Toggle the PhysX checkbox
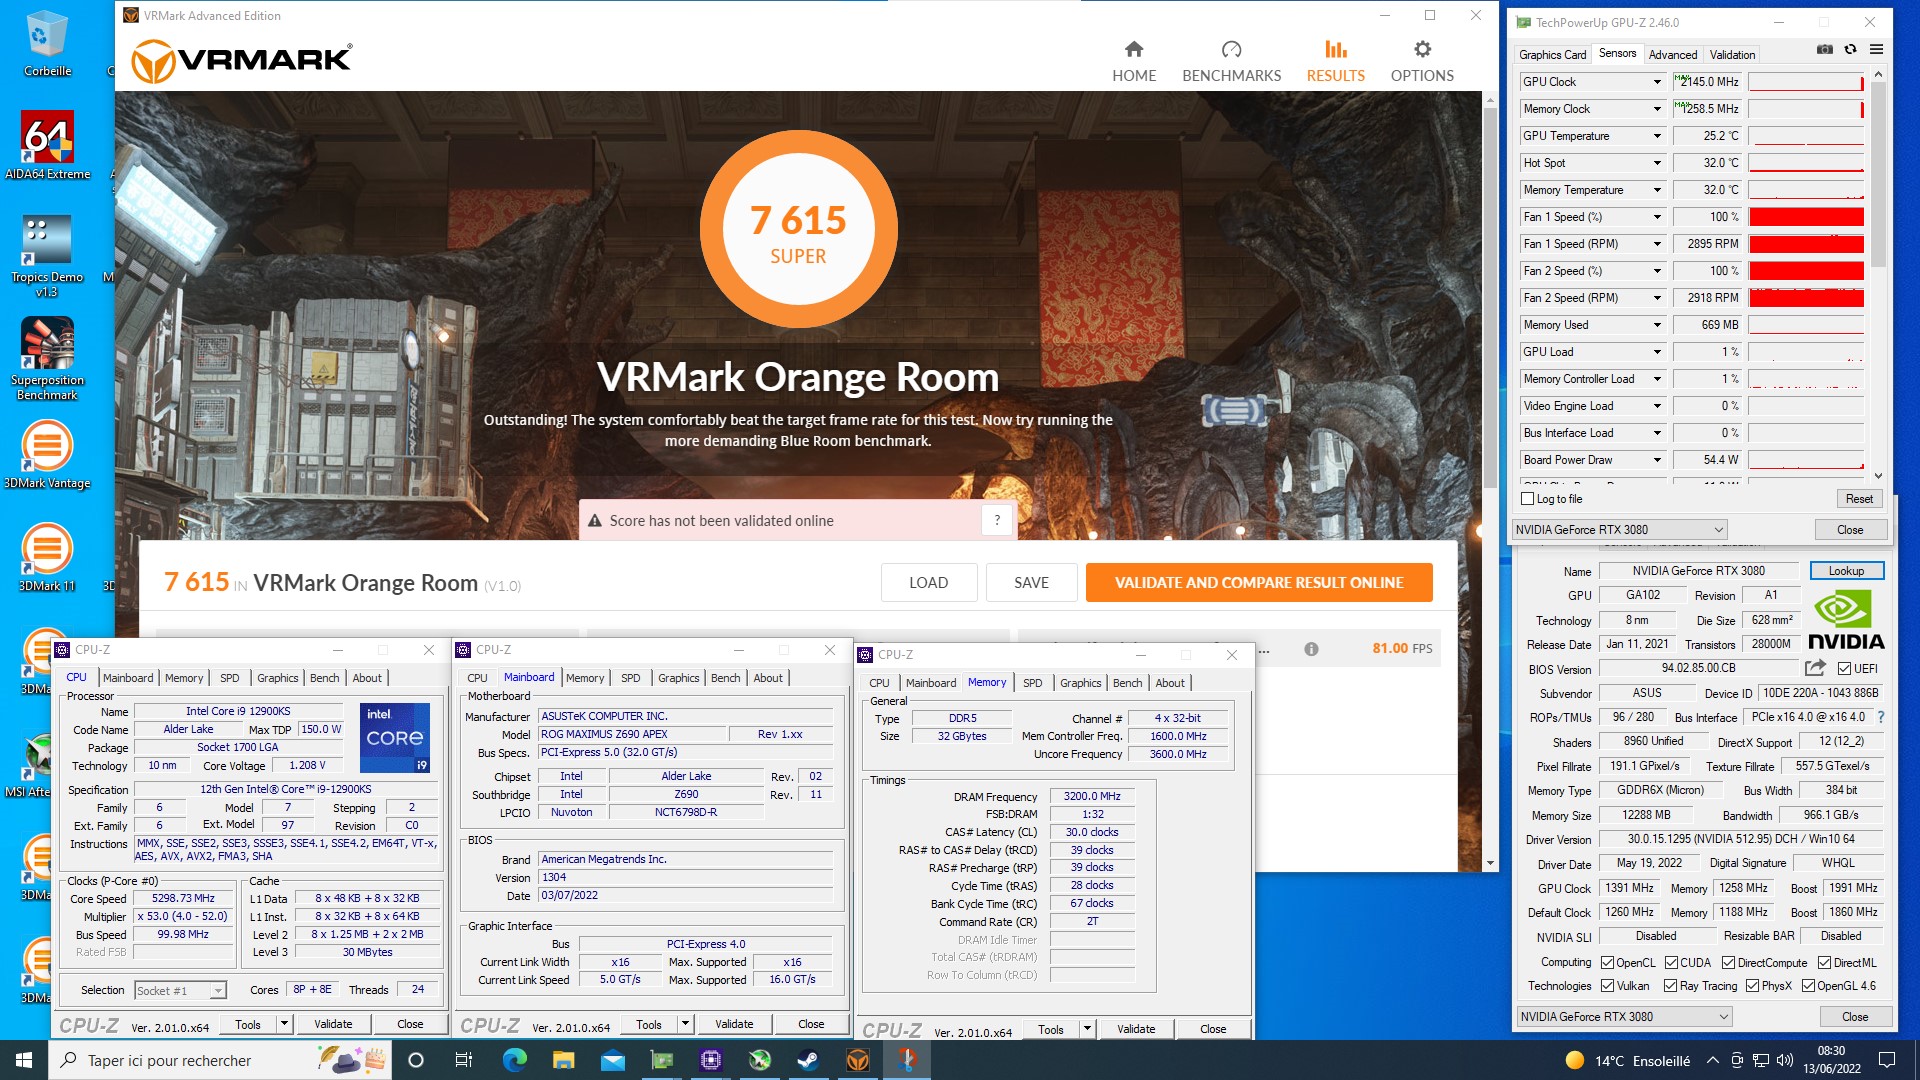 (1752, 986)
